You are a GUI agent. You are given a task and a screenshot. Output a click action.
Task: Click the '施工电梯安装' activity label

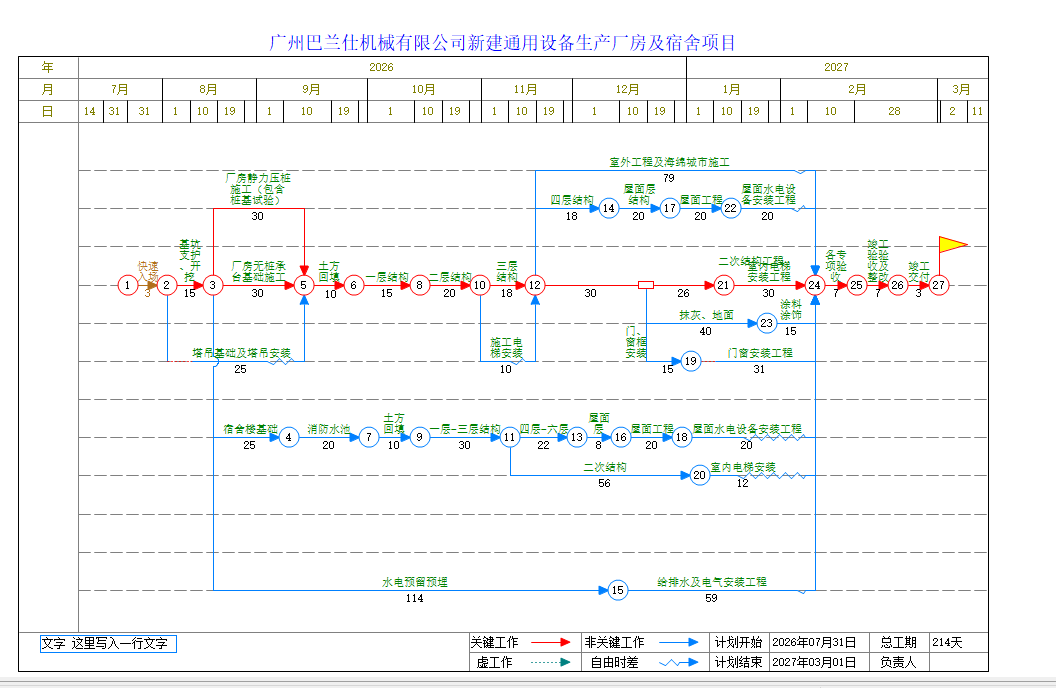click(x=506, y=347)
